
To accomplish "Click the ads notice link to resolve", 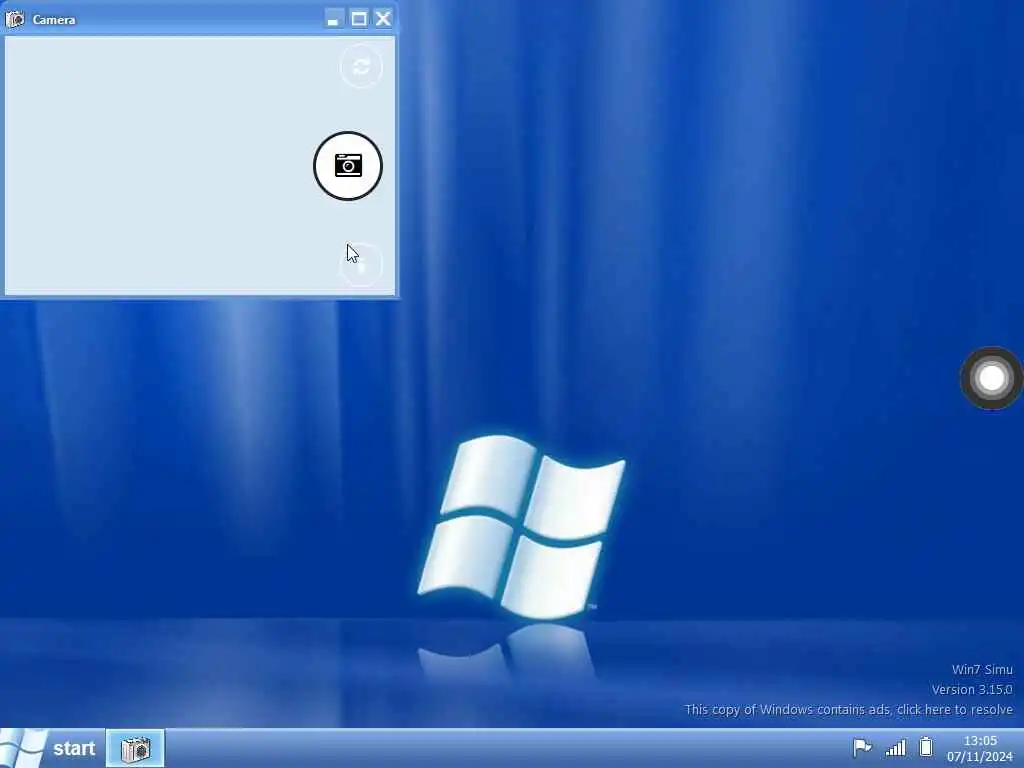I will (848, 709).
